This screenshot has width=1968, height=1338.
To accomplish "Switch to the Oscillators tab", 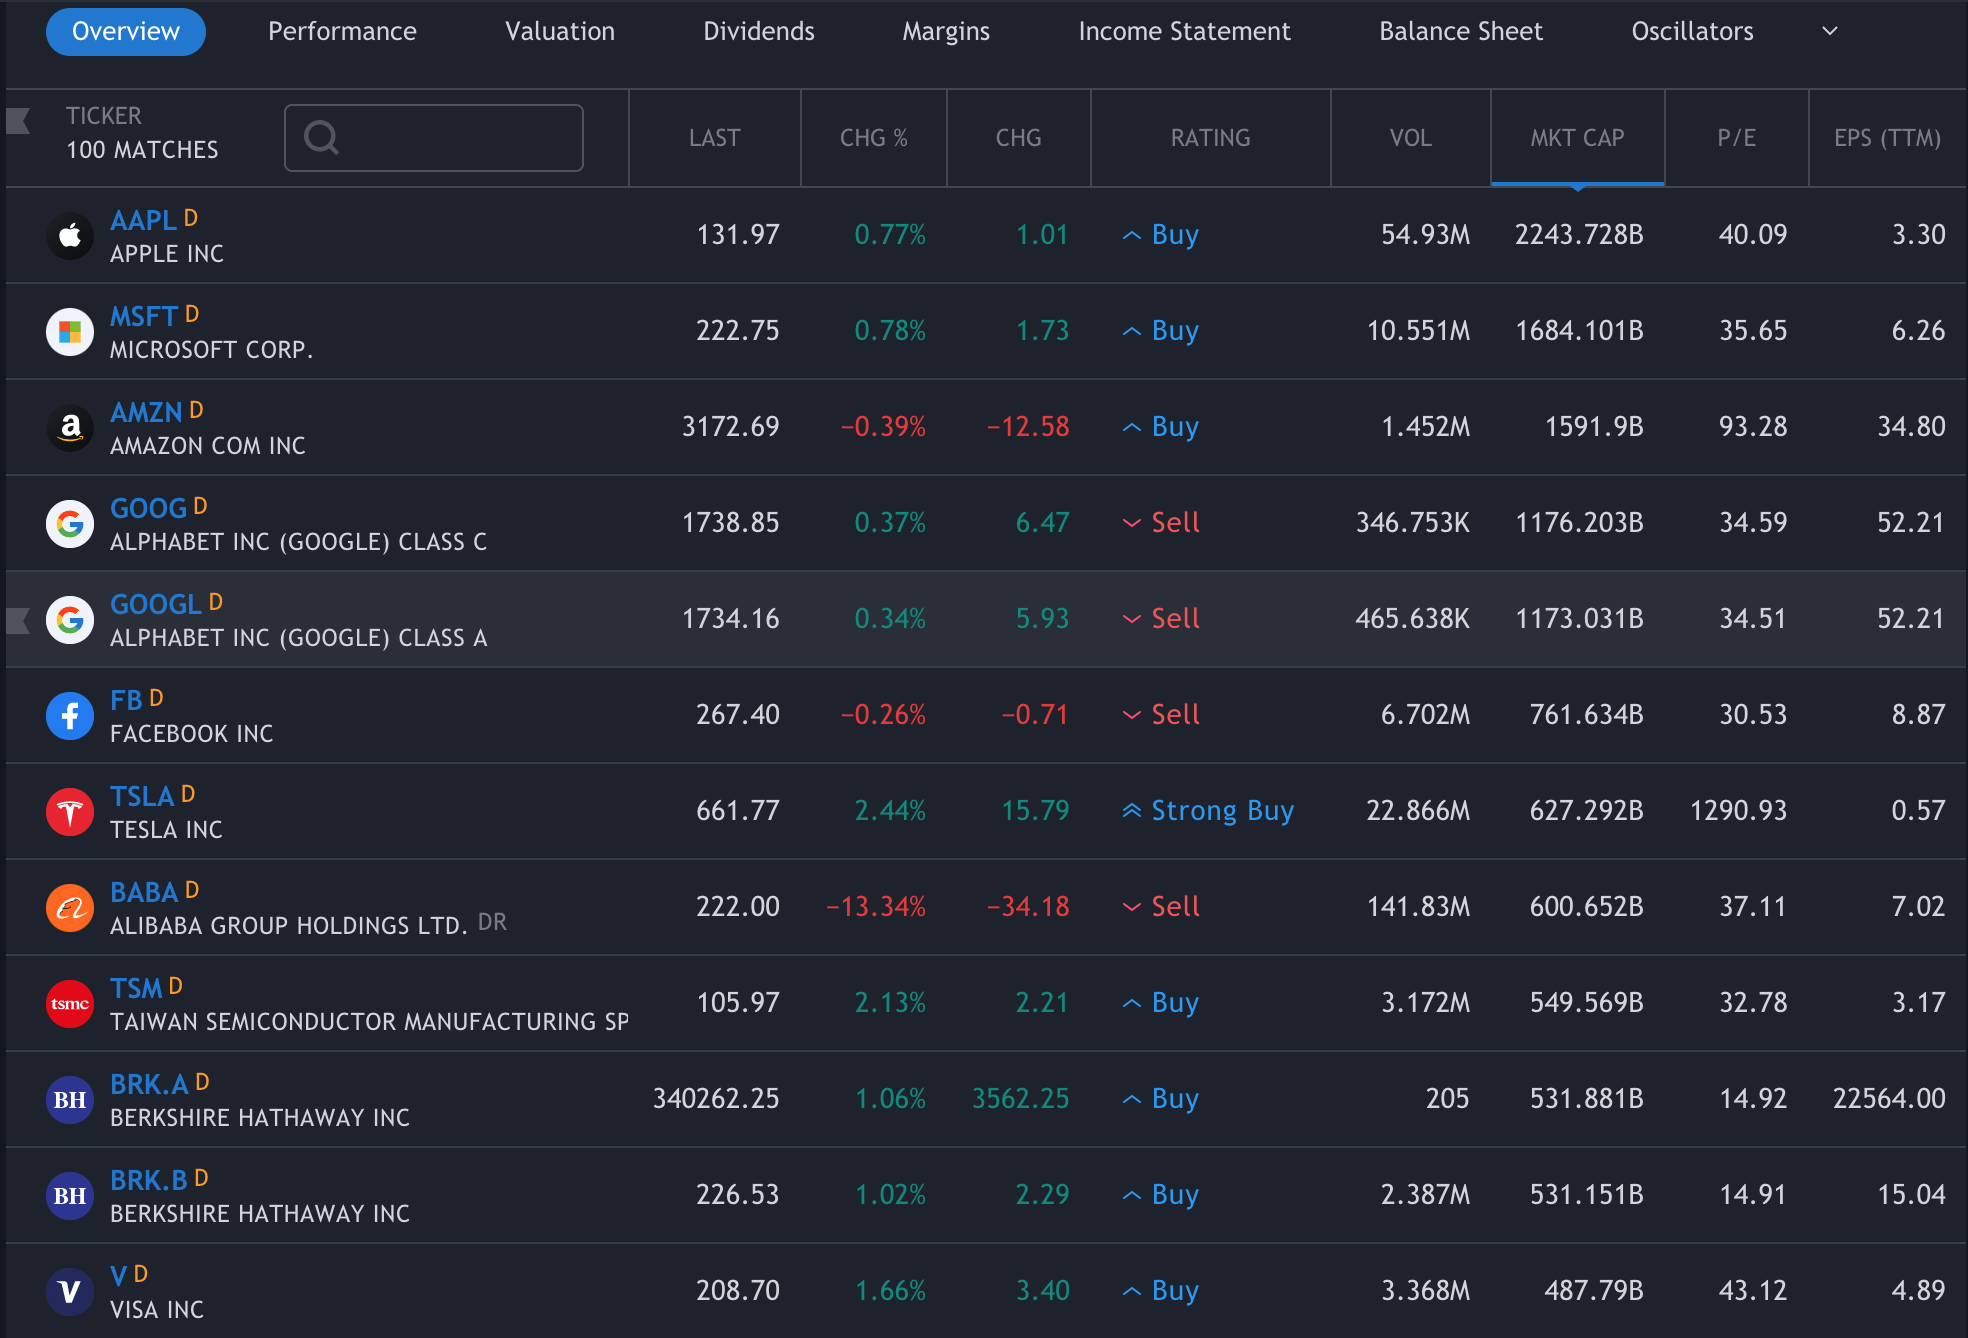I will 1692,31.
